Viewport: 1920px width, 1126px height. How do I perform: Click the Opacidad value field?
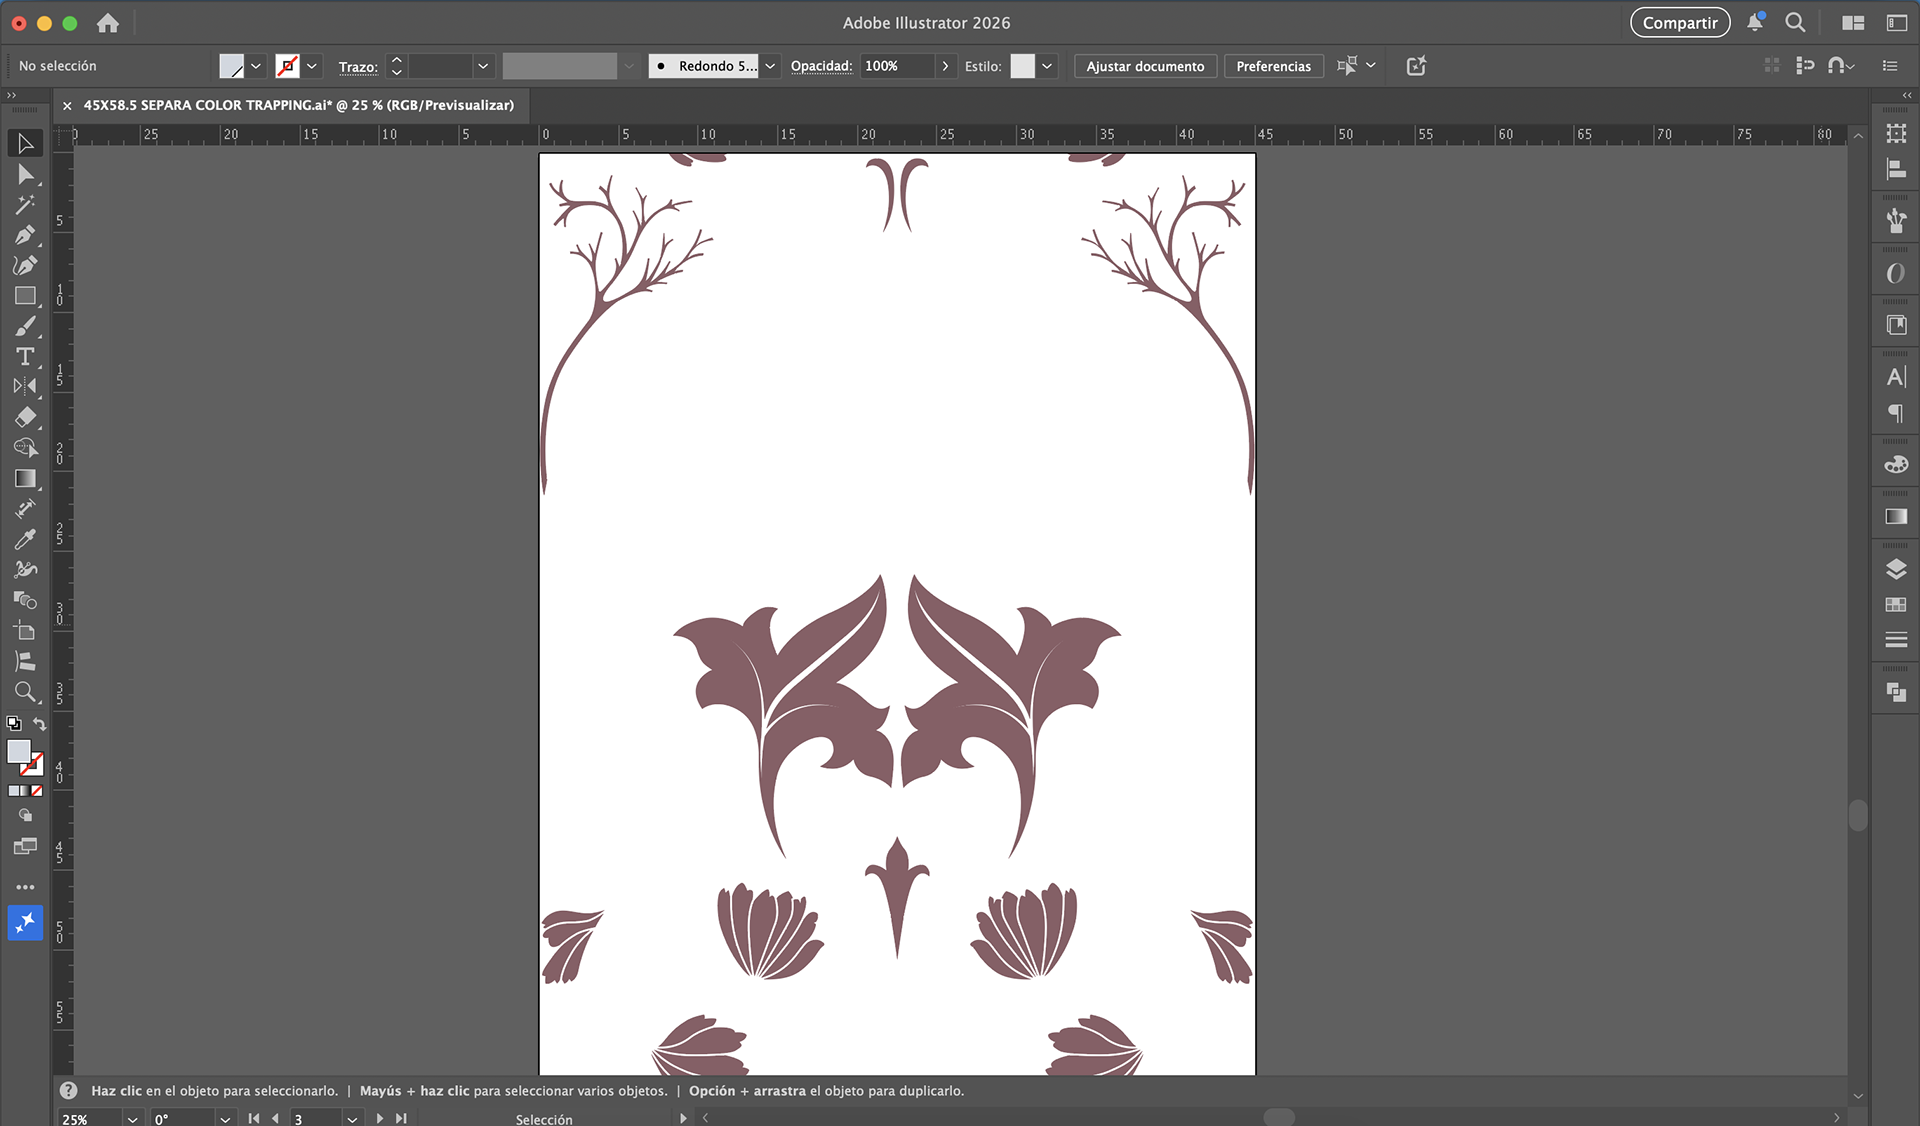[897, 66]
